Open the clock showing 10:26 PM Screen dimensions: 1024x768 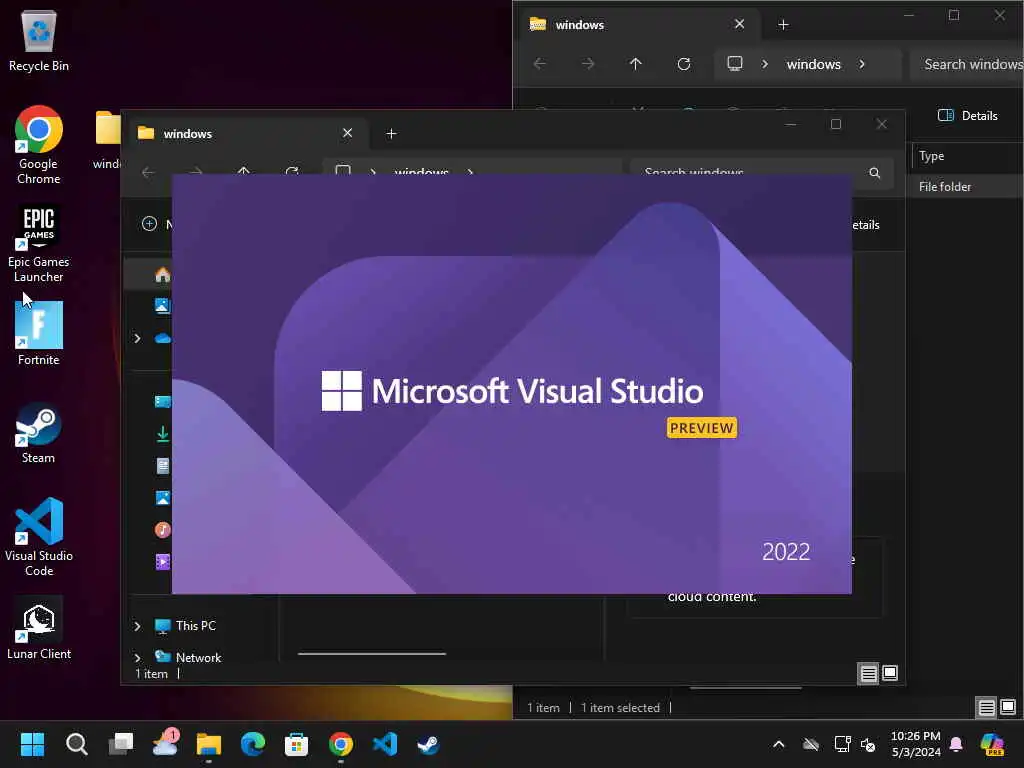pos(916,744)
